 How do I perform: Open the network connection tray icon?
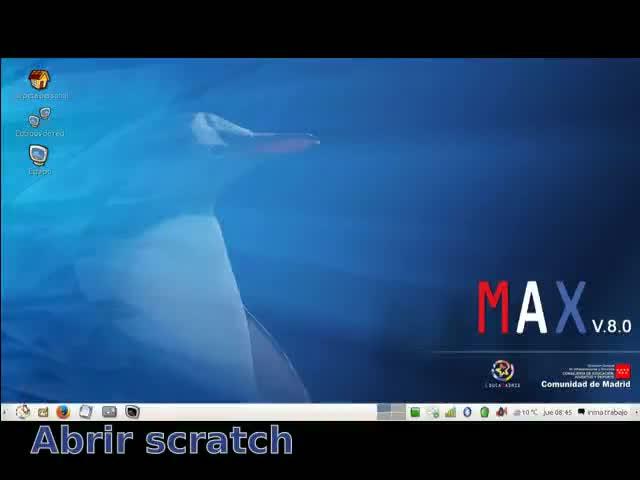click(433, 413)
